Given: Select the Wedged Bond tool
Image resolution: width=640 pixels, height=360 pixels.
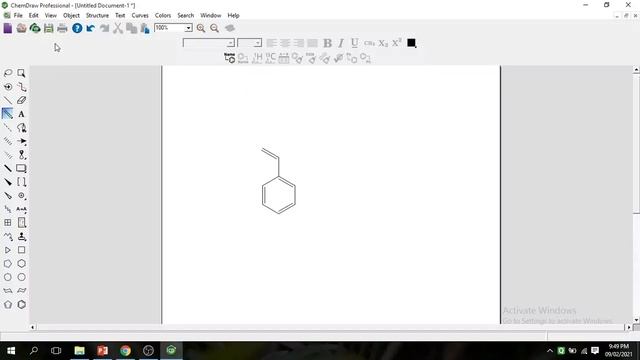Looking at the screenshot, I should 8,182.
